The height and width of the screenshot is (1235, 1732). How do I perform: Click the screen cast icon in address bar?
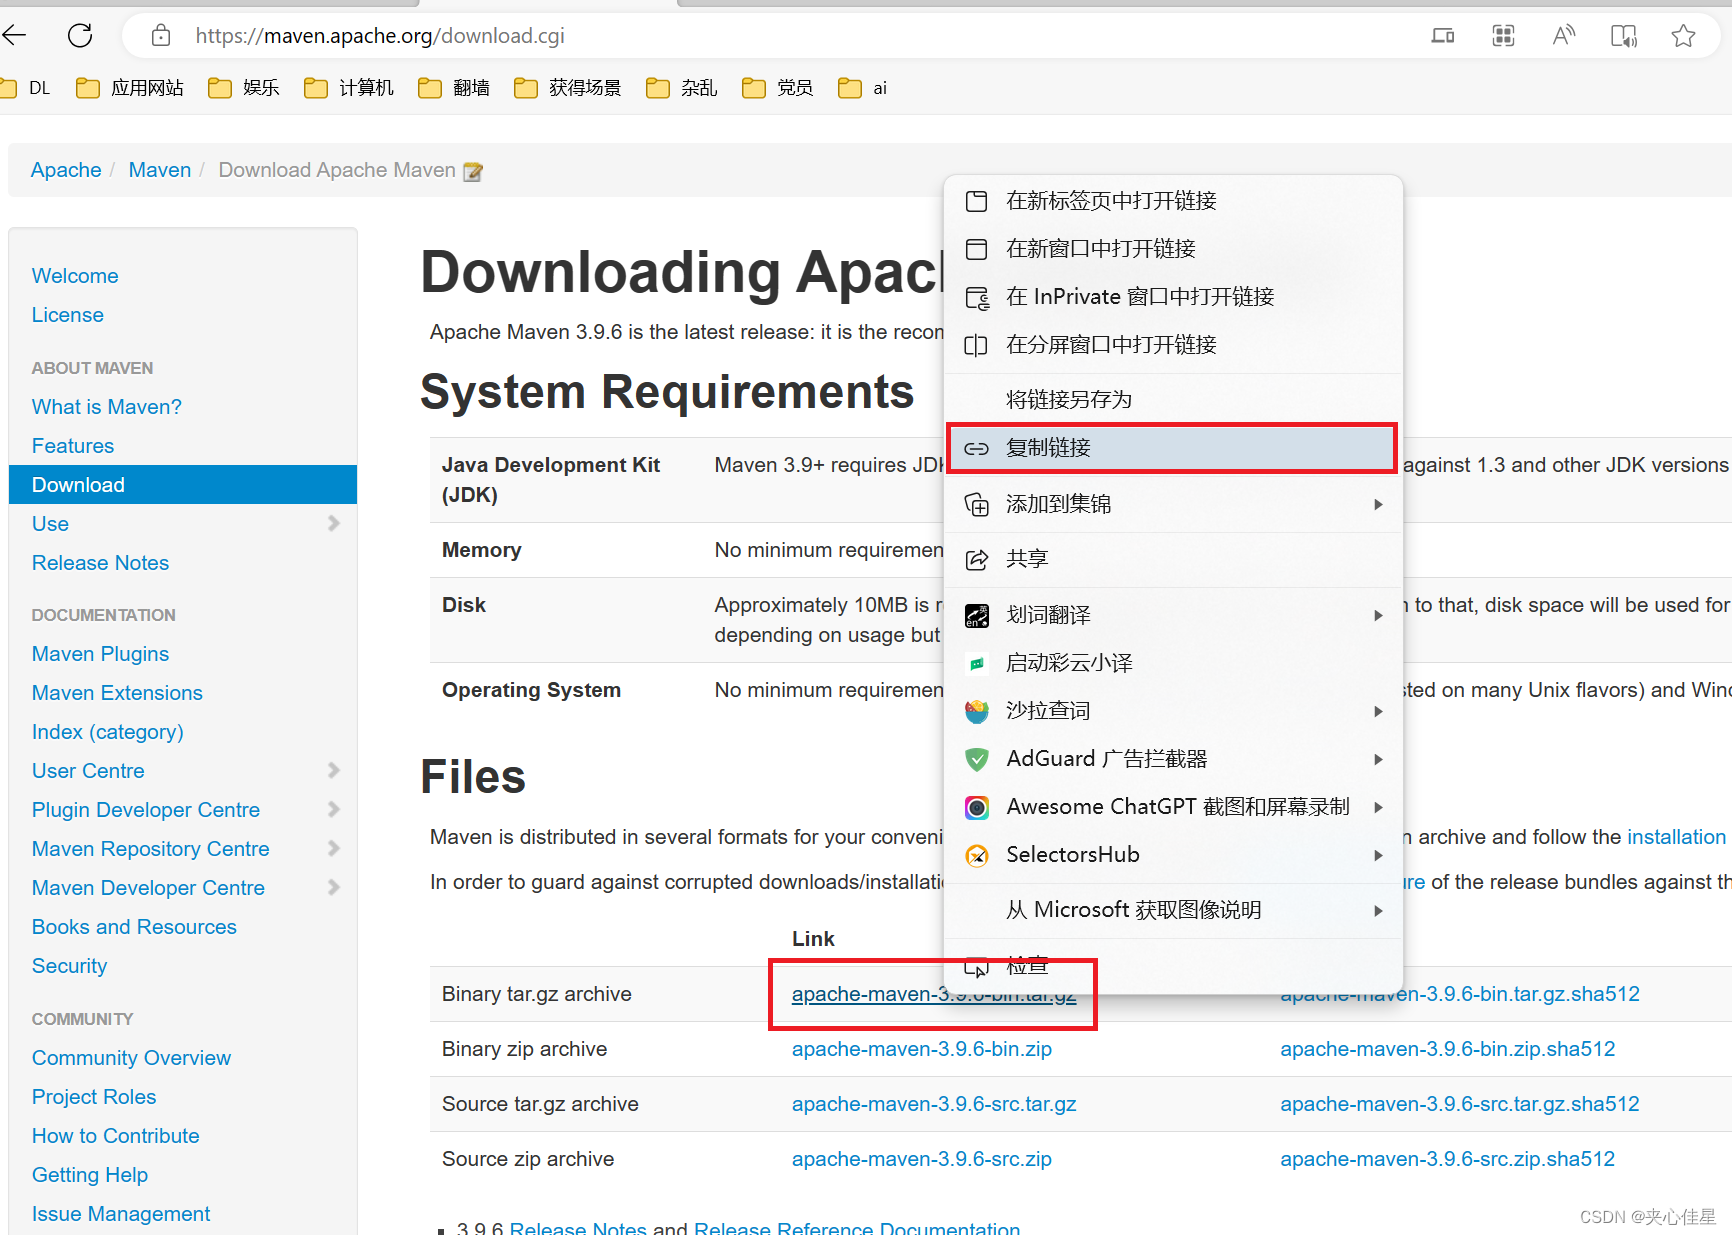1443,36
